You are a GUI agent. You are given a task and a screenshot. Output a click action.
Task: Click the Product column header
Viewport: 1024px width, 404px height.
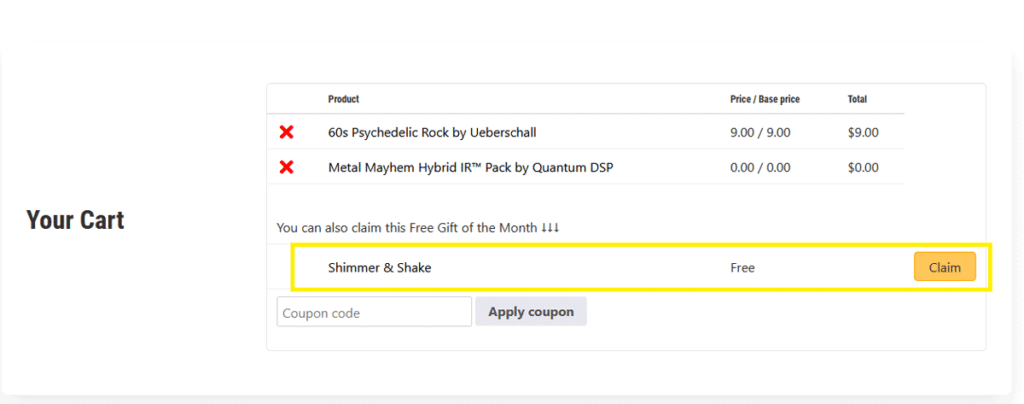(x=343, y=99)
